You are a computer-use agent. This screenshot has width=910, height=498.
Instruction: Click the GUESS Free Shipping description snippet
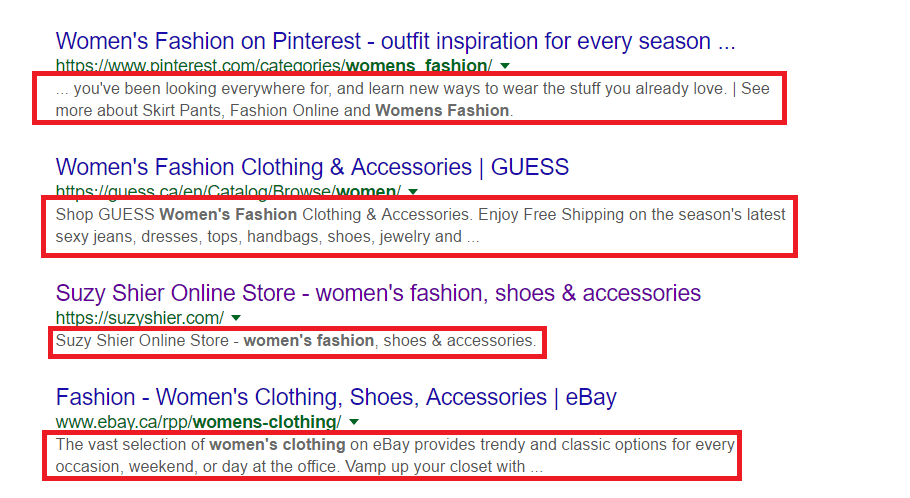pos(420,226)
